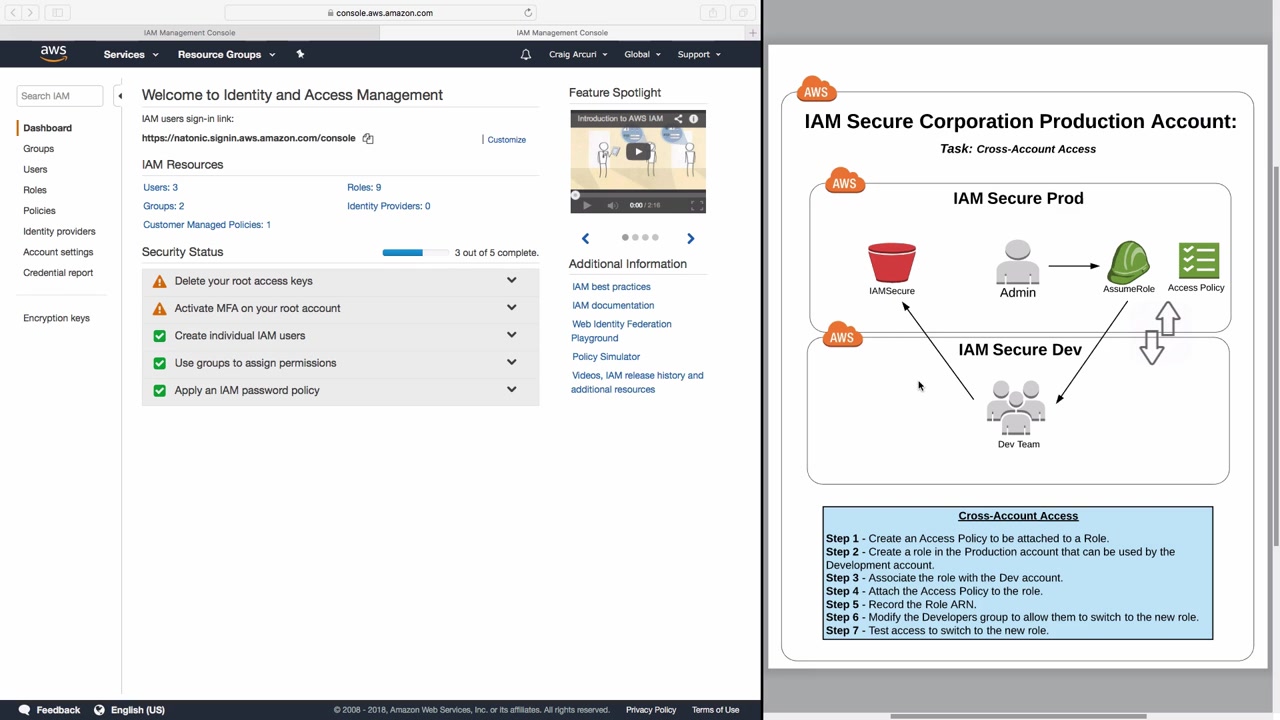
Task: Copy the IAM users sign-in link
Action: point(368,139)
